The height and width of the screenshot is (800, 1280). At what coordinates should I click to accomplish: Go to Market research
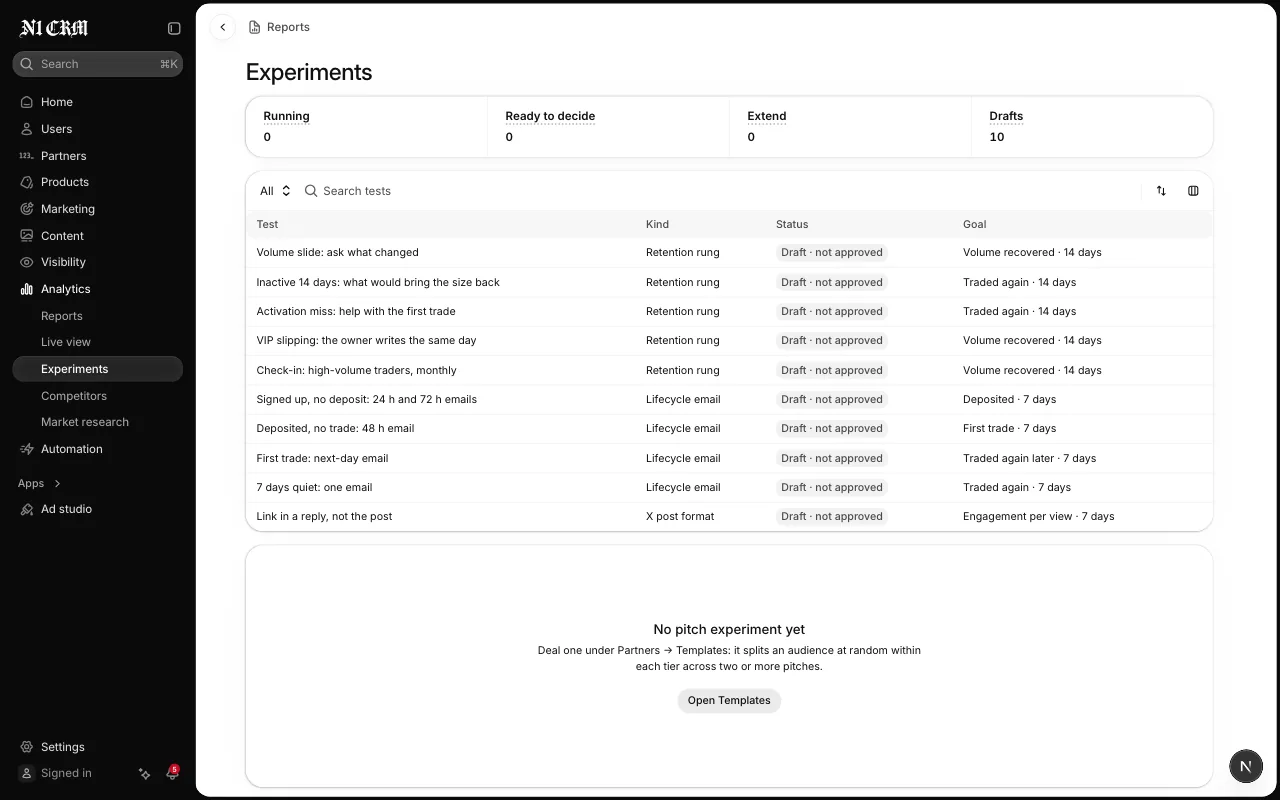coord(85,422)
